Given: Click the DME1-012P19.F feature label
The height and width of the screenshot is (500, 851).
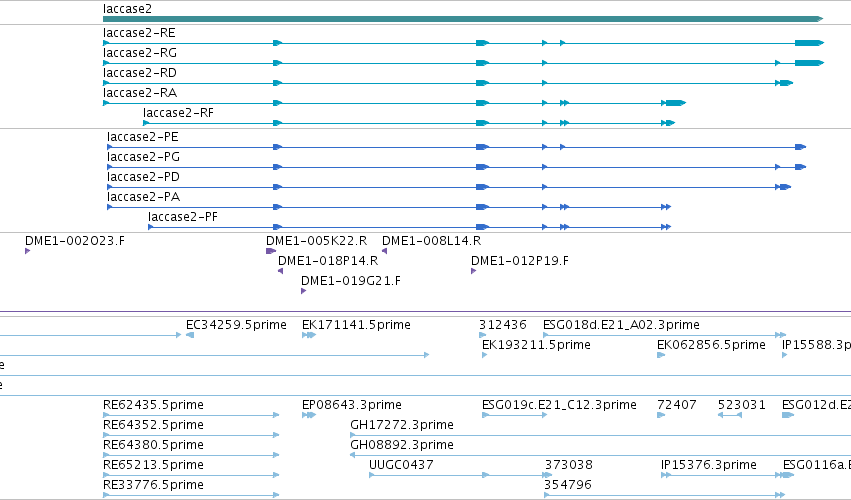Looking at the screenshot, I should coord(520,261).
